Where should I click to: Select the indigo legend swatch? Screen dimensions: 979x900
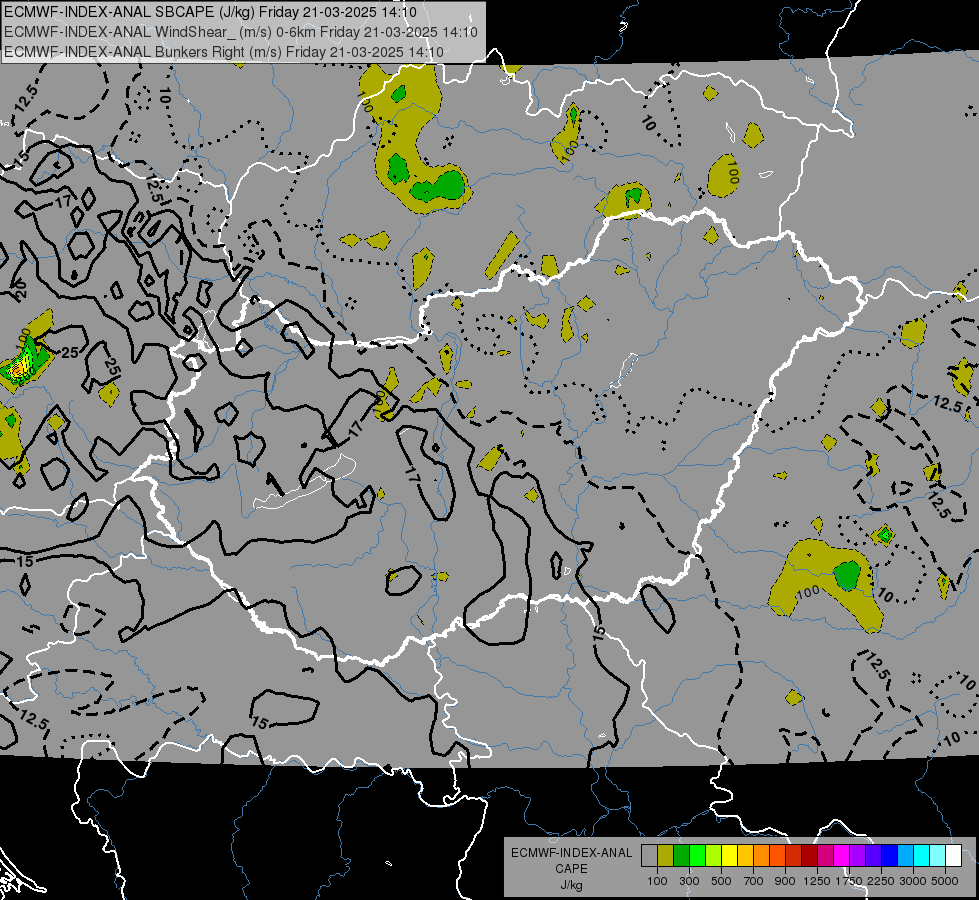(x=873, y=855)
